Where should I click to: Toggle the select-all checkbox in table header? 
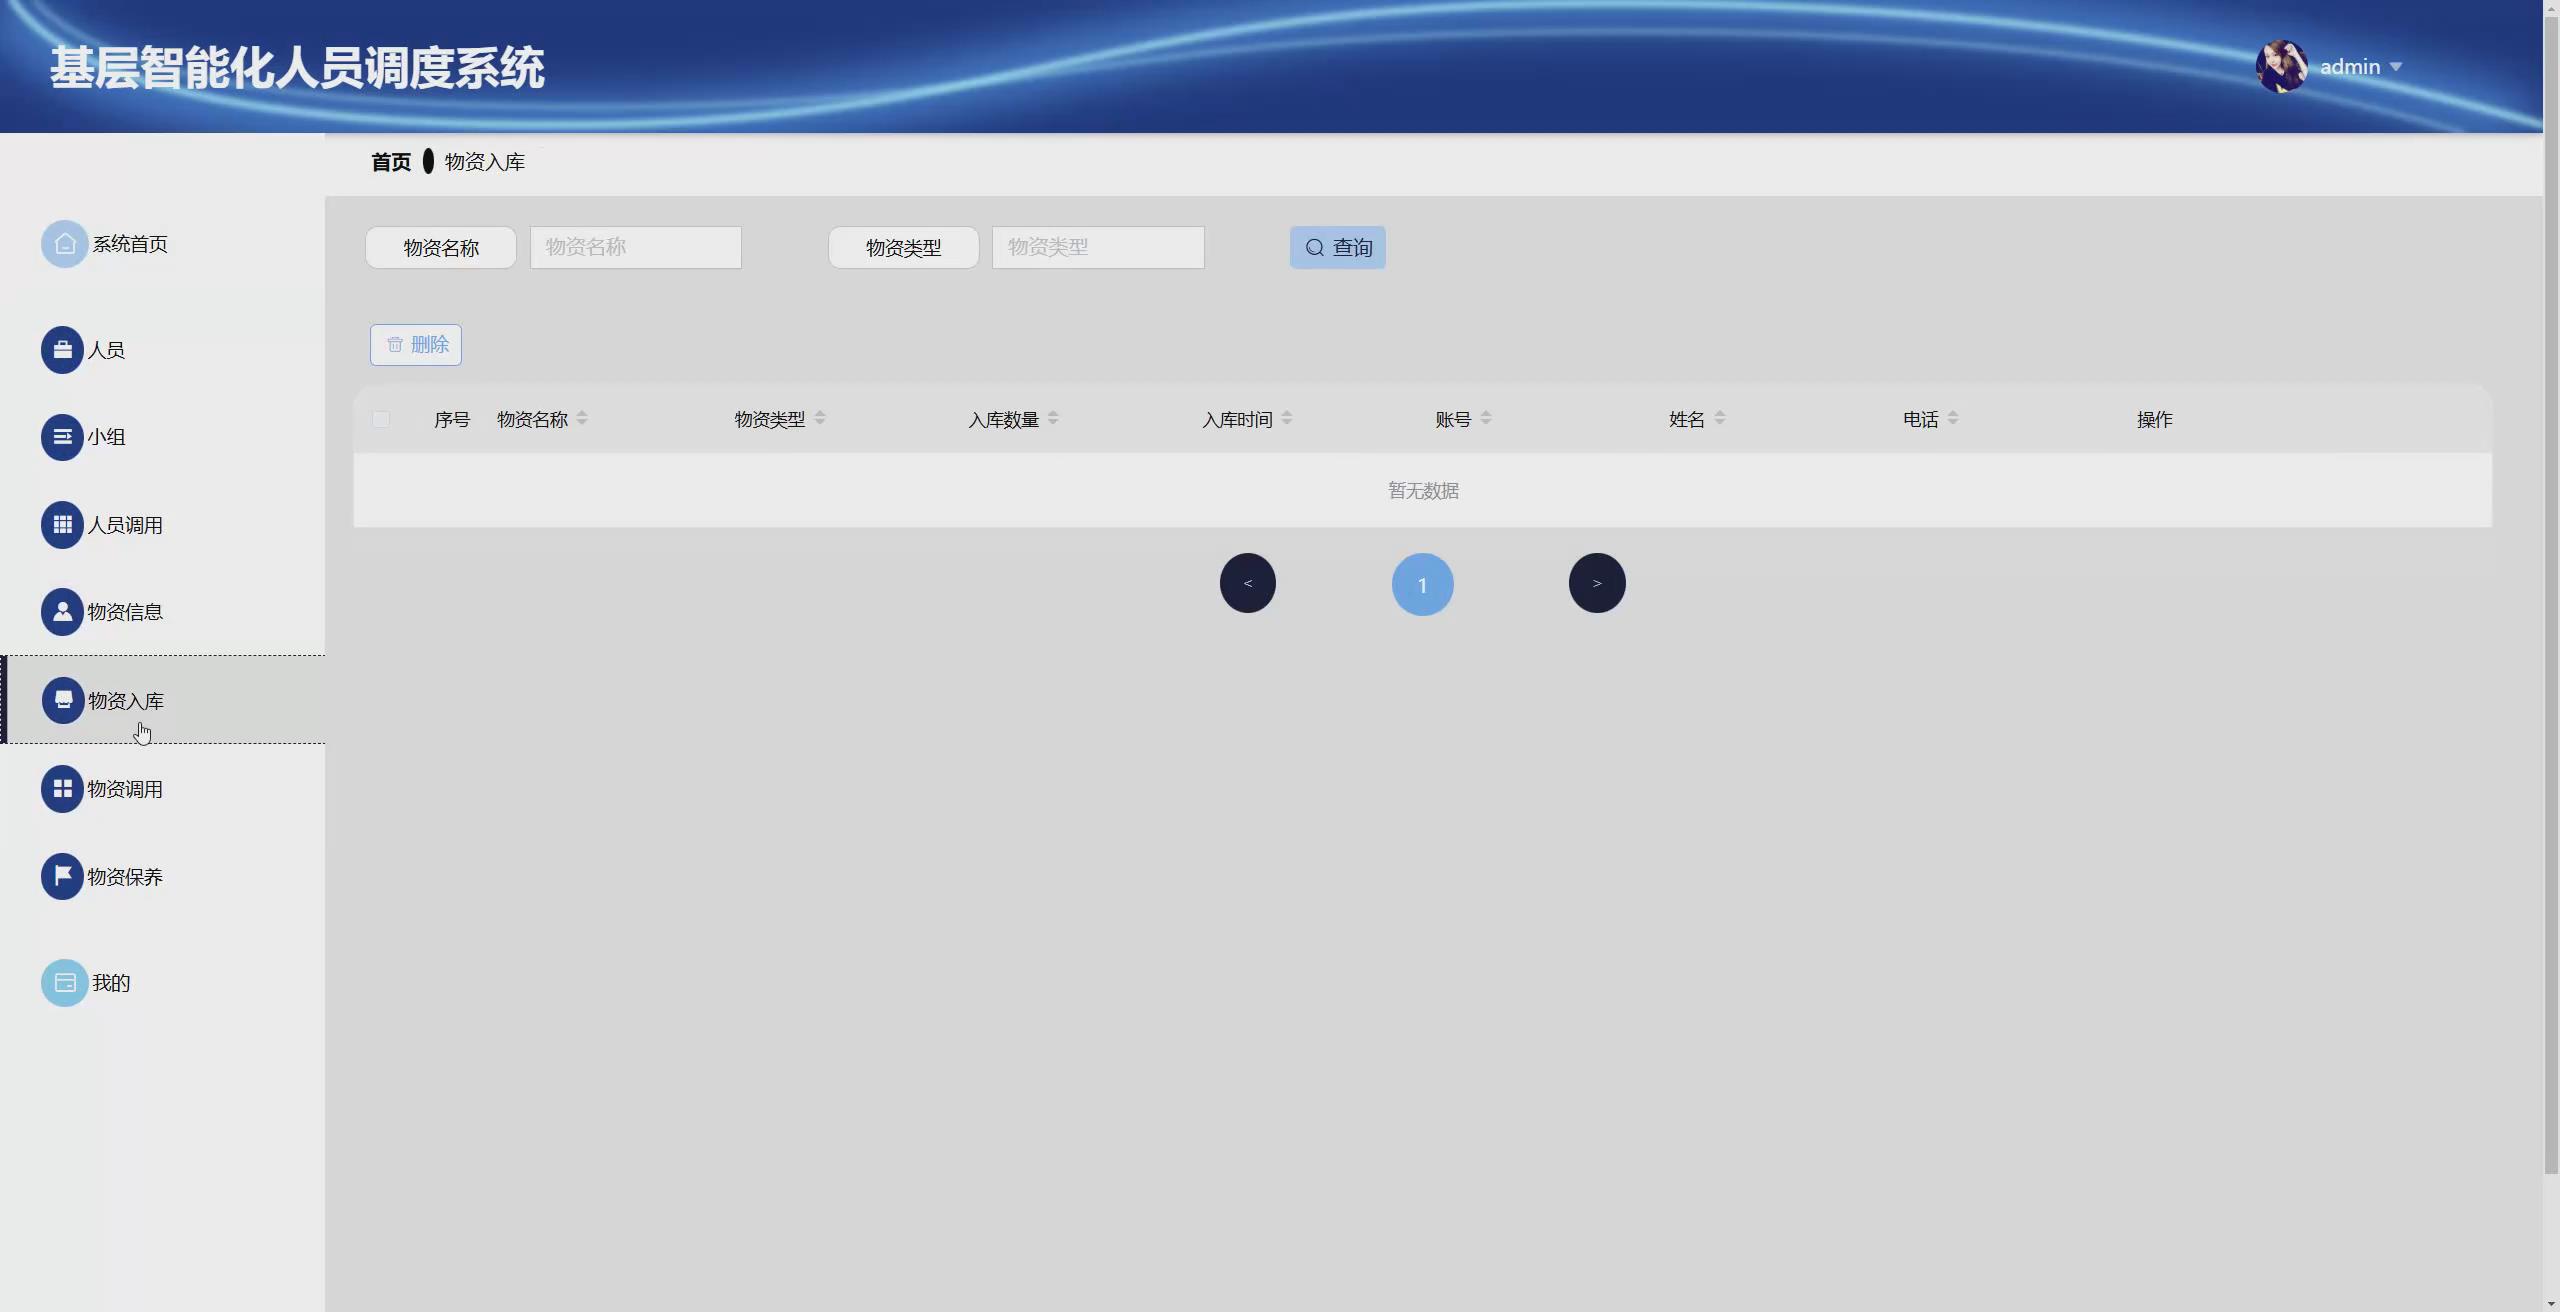tap(381, 419)
